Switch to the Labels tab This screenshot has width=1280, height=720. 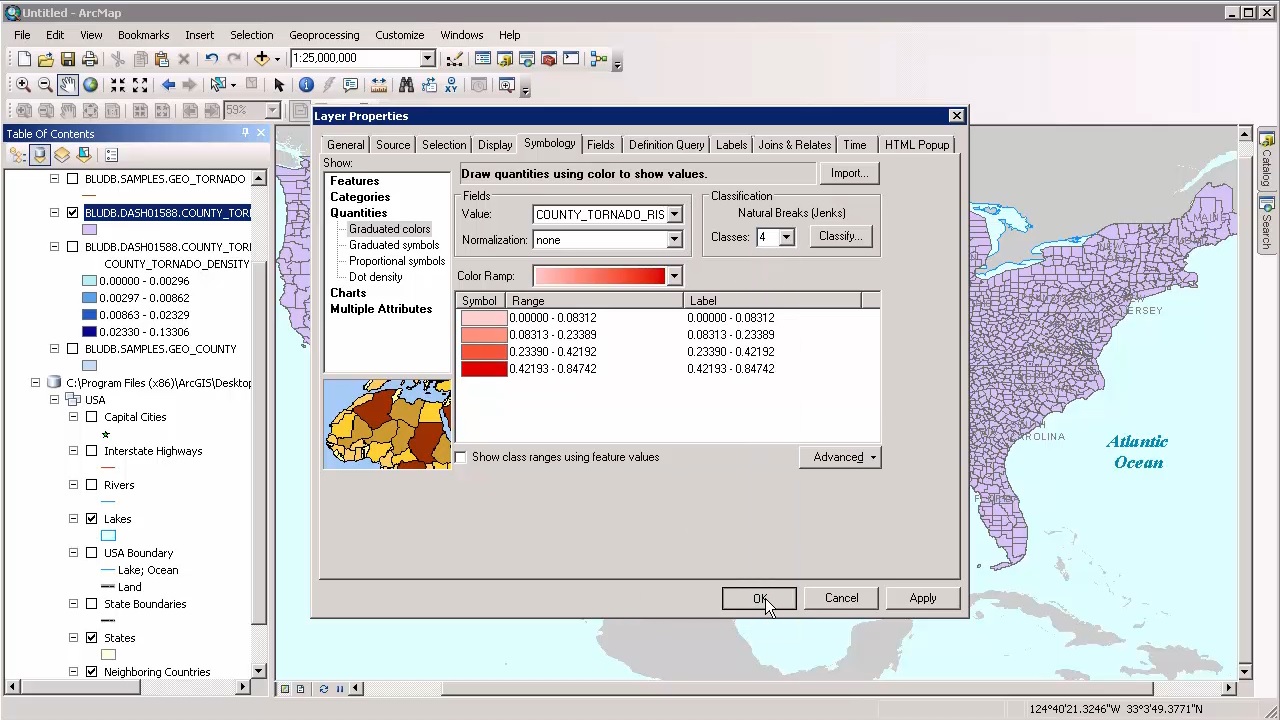click(731, 145)
